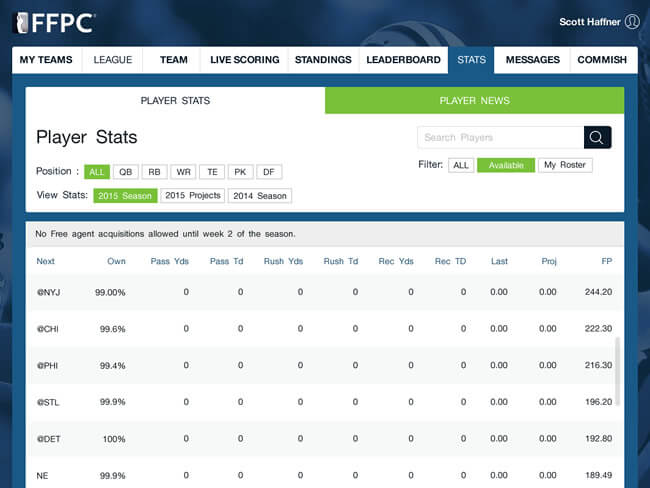The image size is (650, 488).
Task: Click the 222.30 FP value
Action: click(598, 328)
